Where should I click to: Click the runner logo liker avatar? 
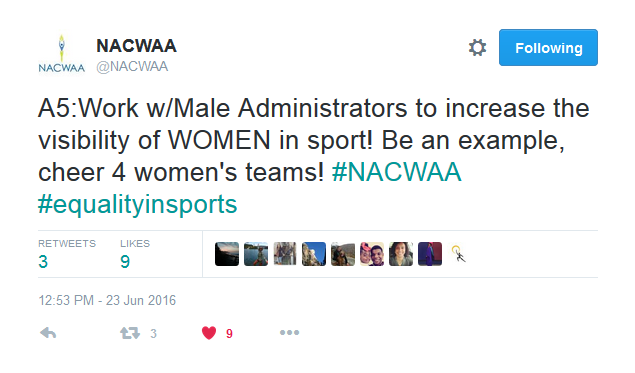pyautogui.click(x=458, y=254)
